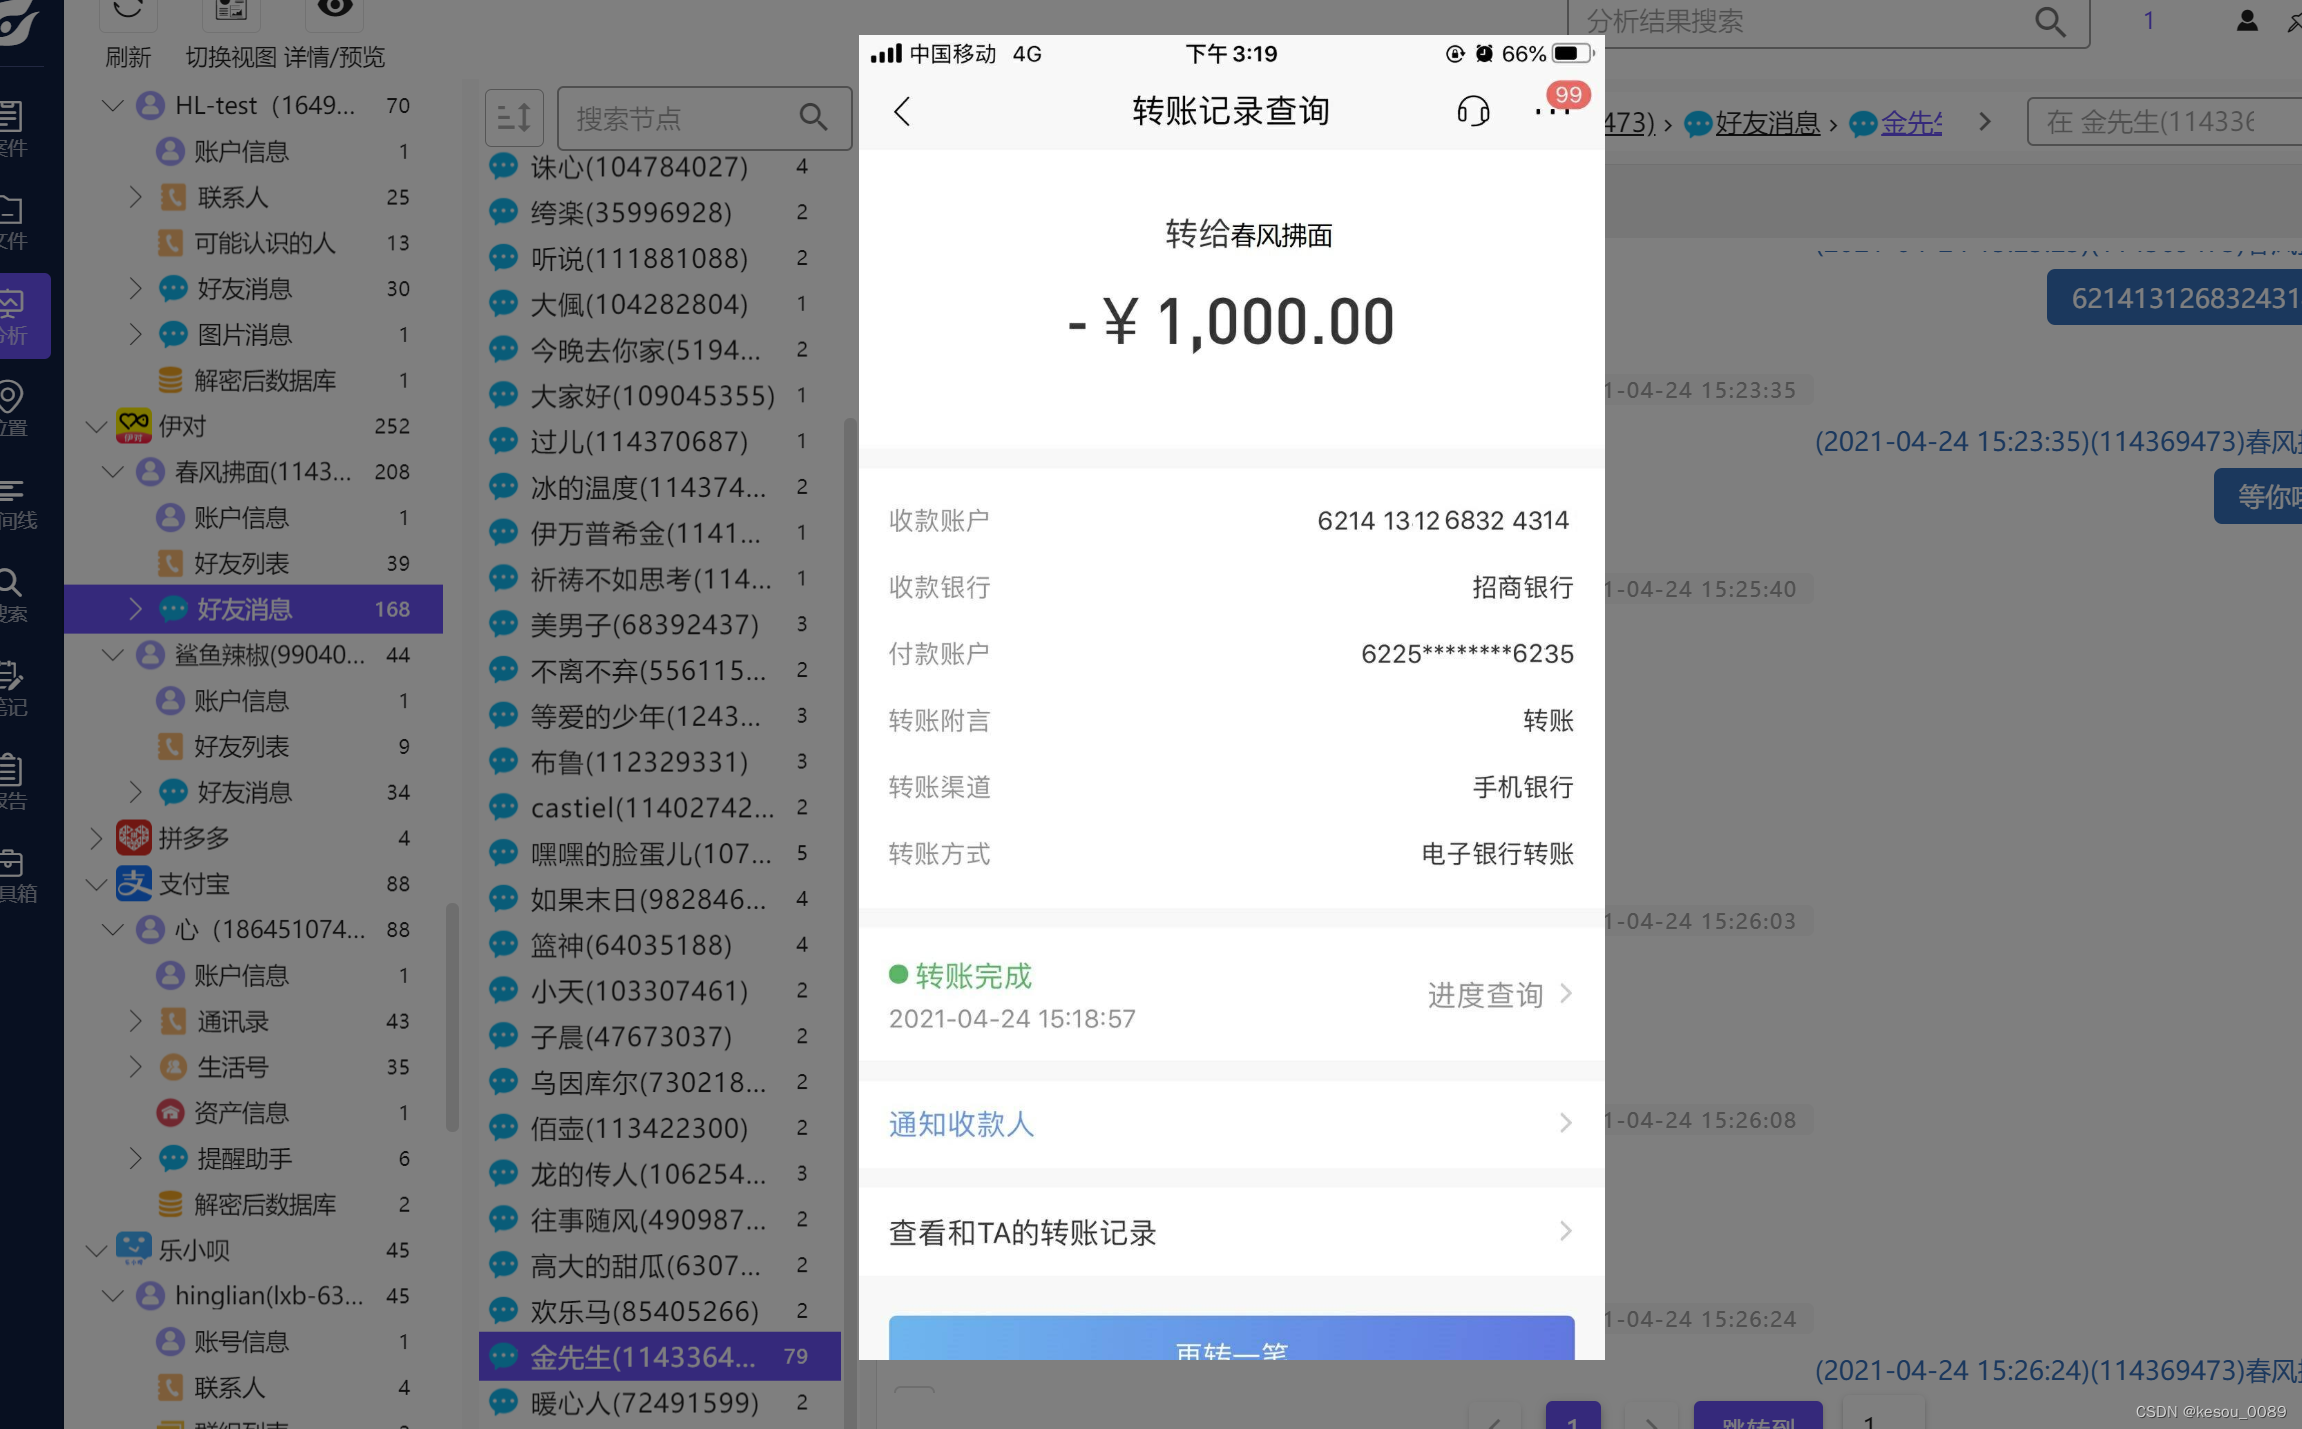Click the Alipay icon in the tree
The image size is (2302, 1429).
(x=133, y=884)
